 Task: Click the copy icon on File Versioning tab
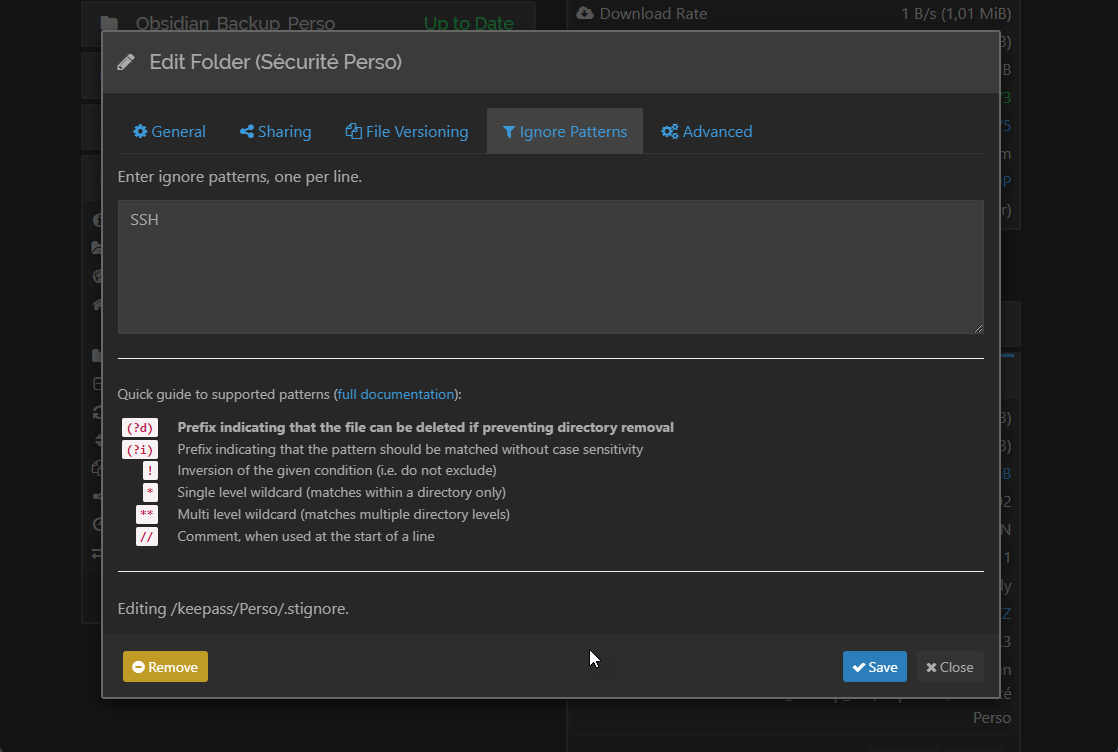353,132
